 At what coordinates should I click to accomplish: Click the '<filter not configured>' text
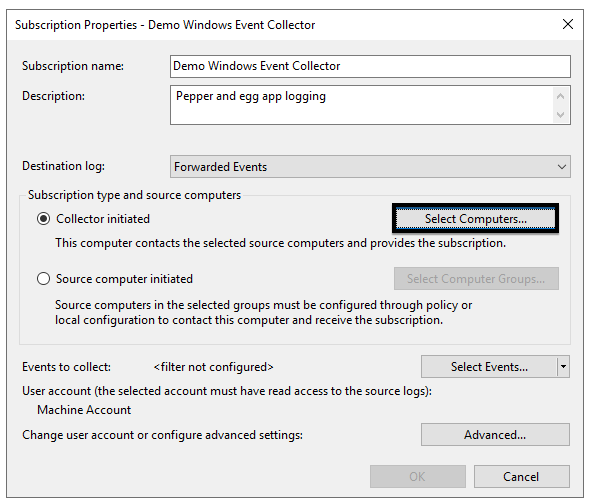(213, 367)
